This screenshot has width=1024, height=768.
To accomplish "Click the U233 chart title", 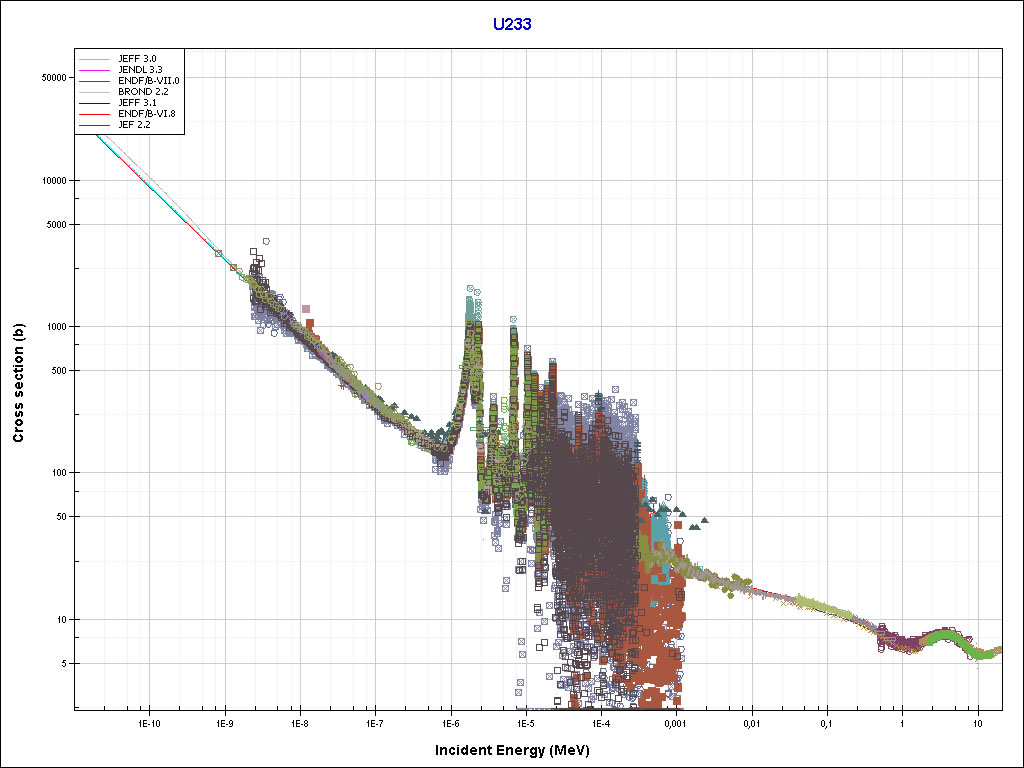I will point(511,24).
